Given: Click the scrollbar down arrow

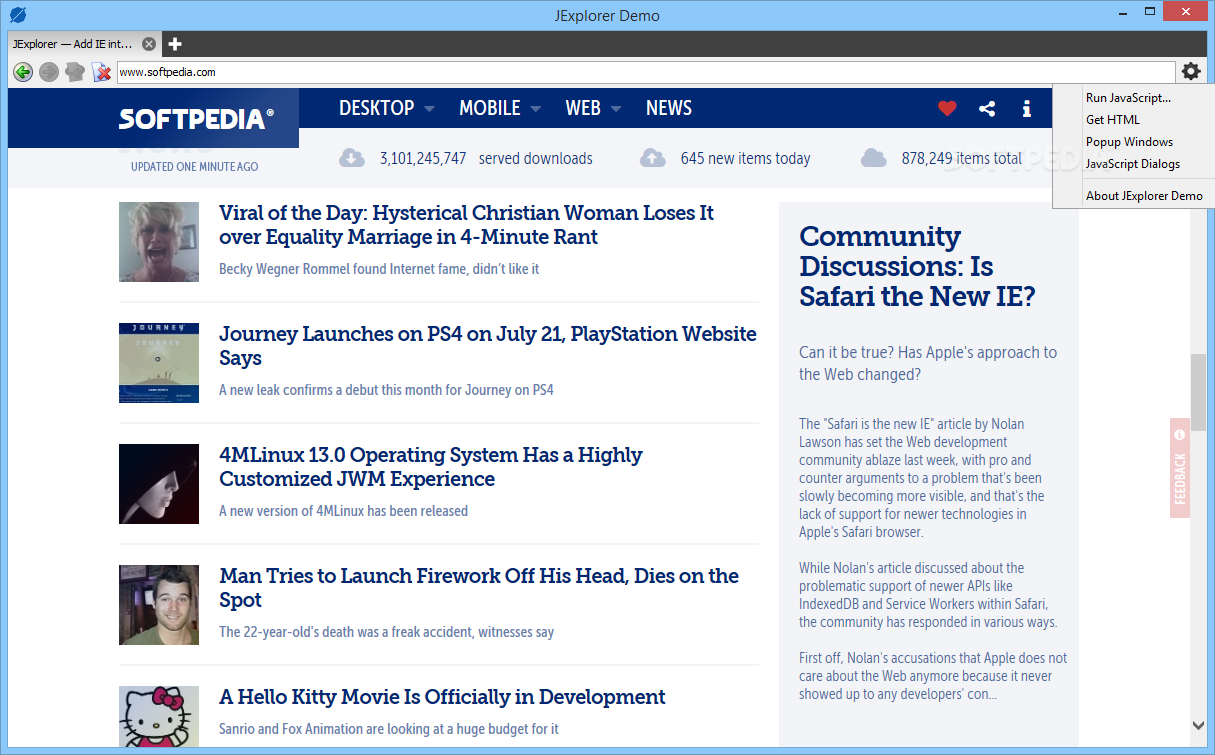Looking at the screenshot, I should [x=1198, y=726].
